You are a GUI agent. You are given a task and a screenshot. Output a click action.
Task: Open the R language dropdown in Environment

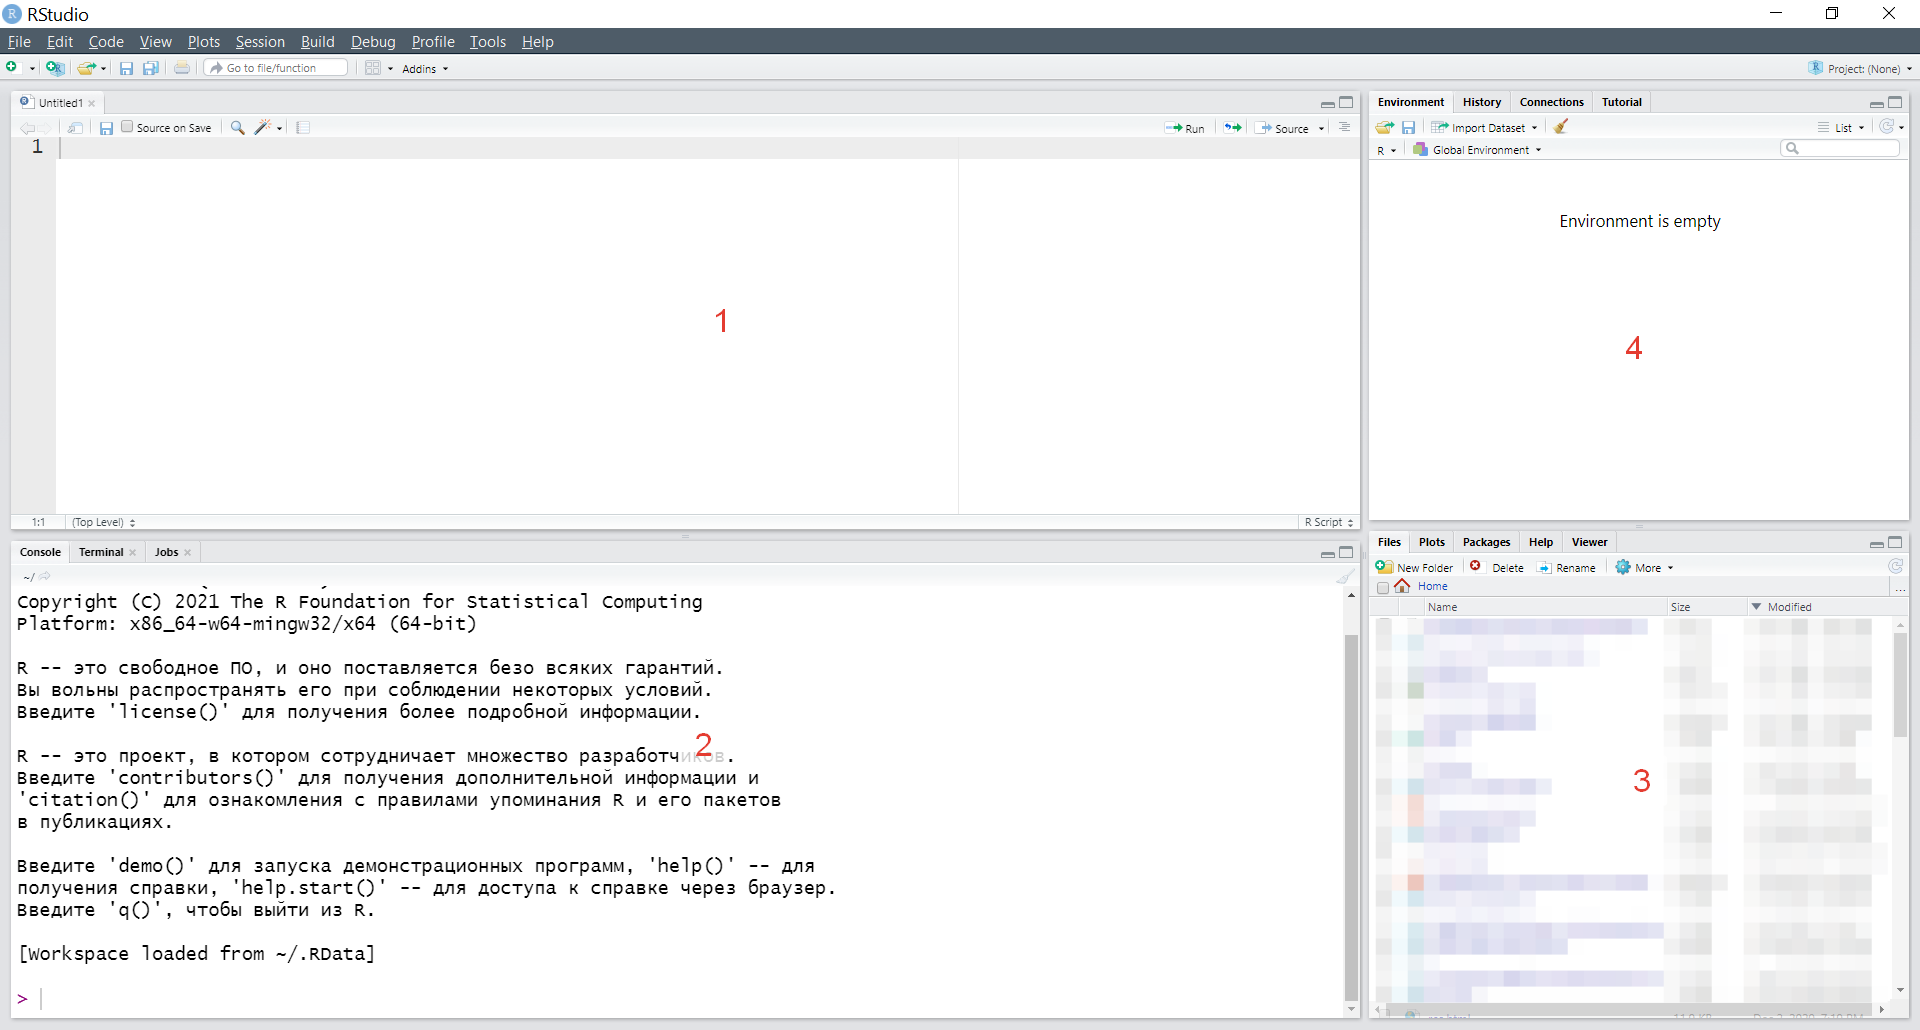point(1386,150)
